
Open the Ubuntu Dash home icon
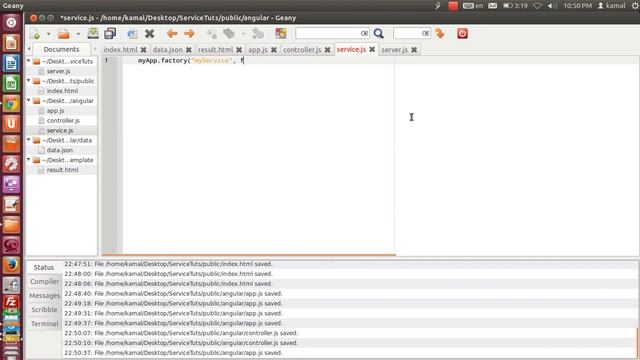[11, 22]
